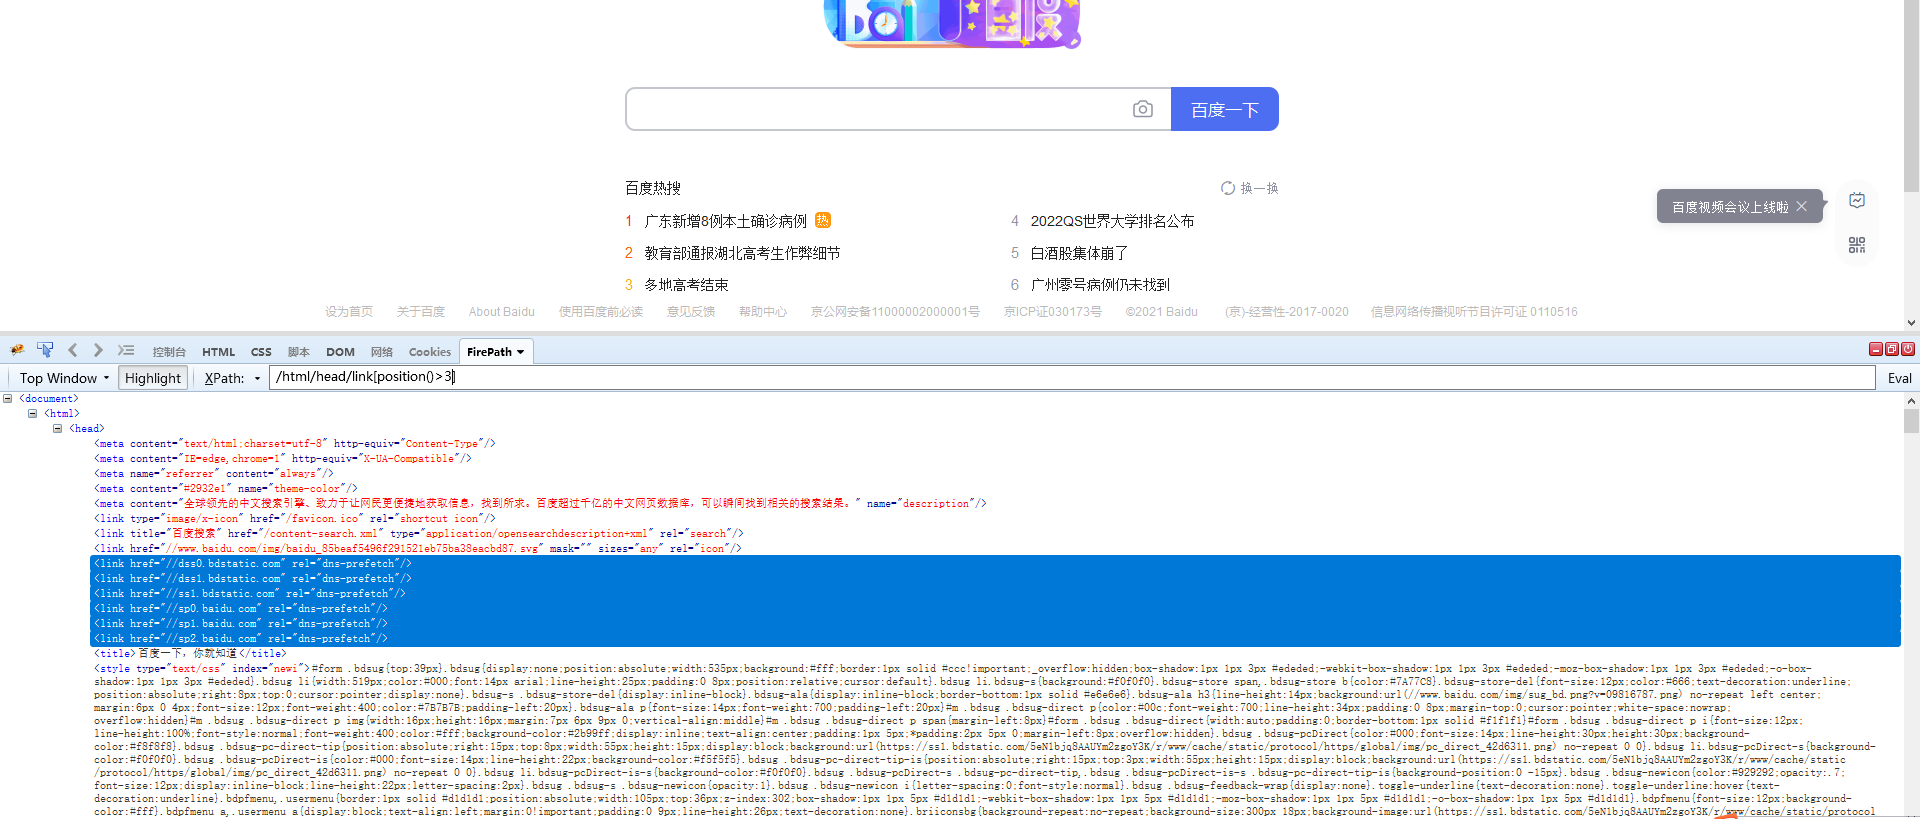
Task: Click the 帮助中心 footer link
Action: coord(763,312)
